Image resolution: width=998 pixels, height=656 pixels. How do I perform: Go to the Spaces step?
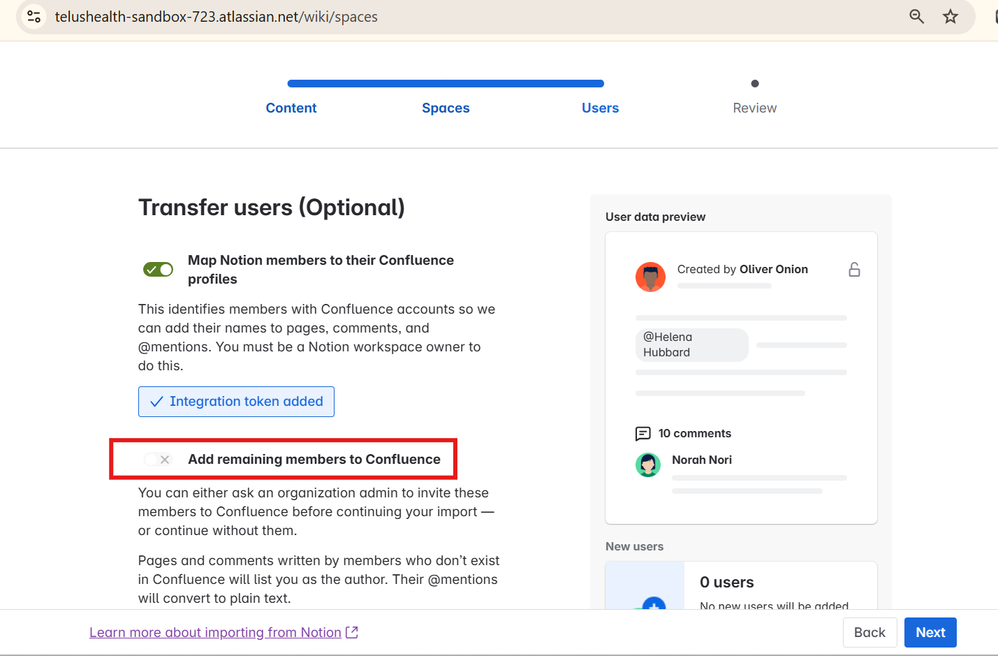pyautogui.click(x=446, y=108)
